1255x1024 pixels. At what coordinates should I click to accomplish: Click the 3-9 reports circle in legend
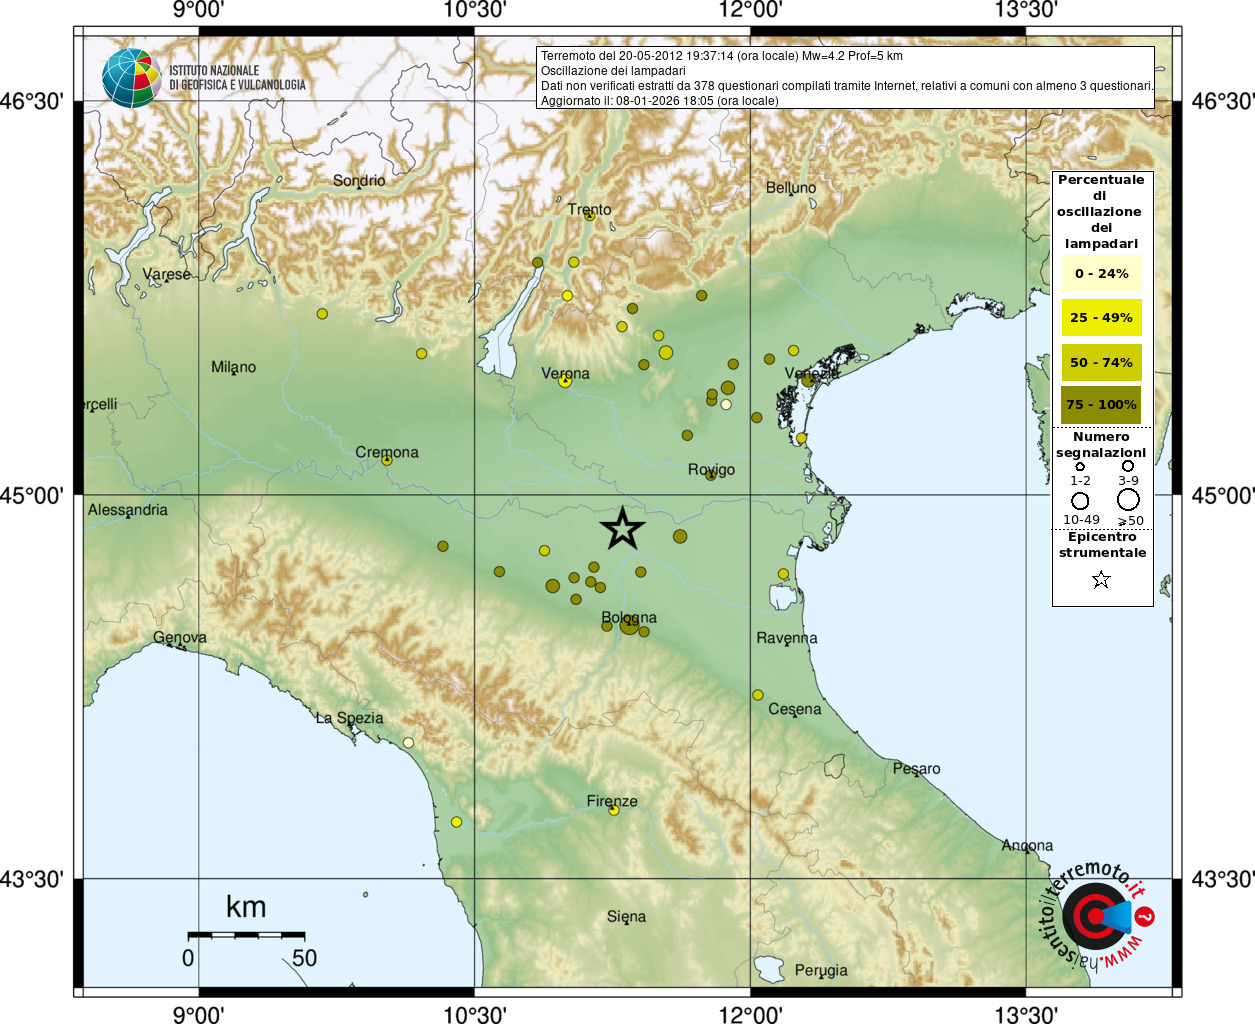pyautogui.click(x=1128, y=466)
